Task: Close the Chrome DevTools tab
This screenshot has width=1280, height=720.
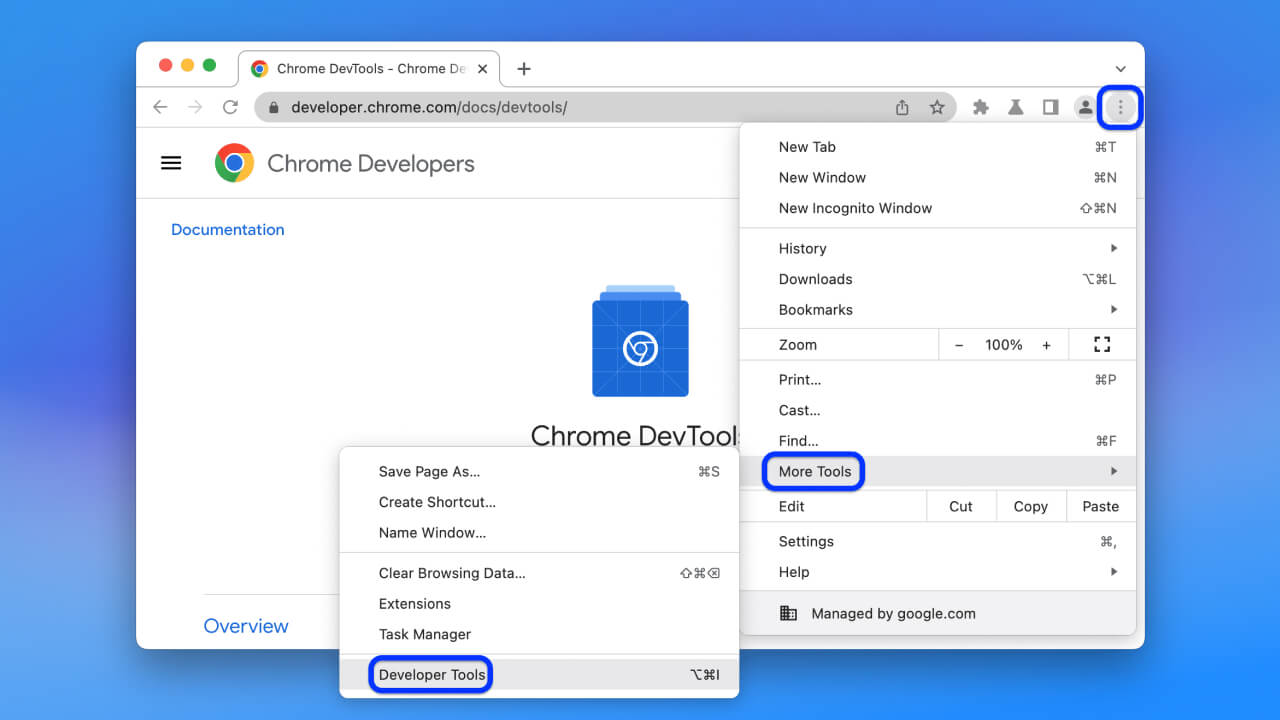Action: click(483, 69)
